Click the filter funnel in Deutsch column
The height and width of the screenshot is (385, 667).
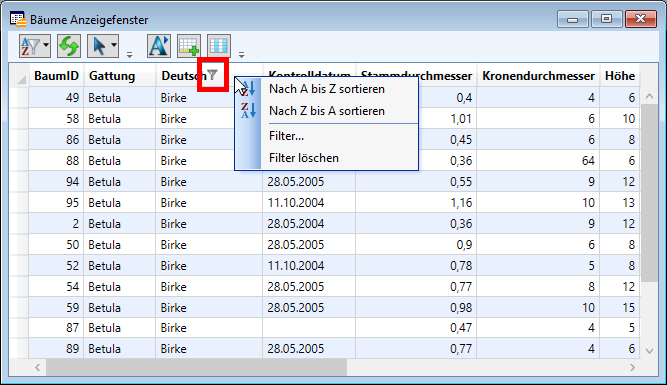coord(212,75)
